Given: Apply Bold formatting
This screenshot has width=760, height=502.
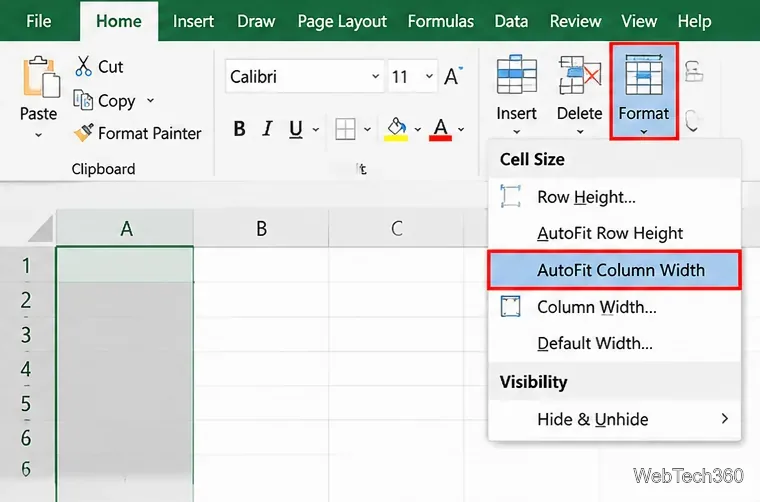Looking at the screenshot, I should (x=239, y=129).
